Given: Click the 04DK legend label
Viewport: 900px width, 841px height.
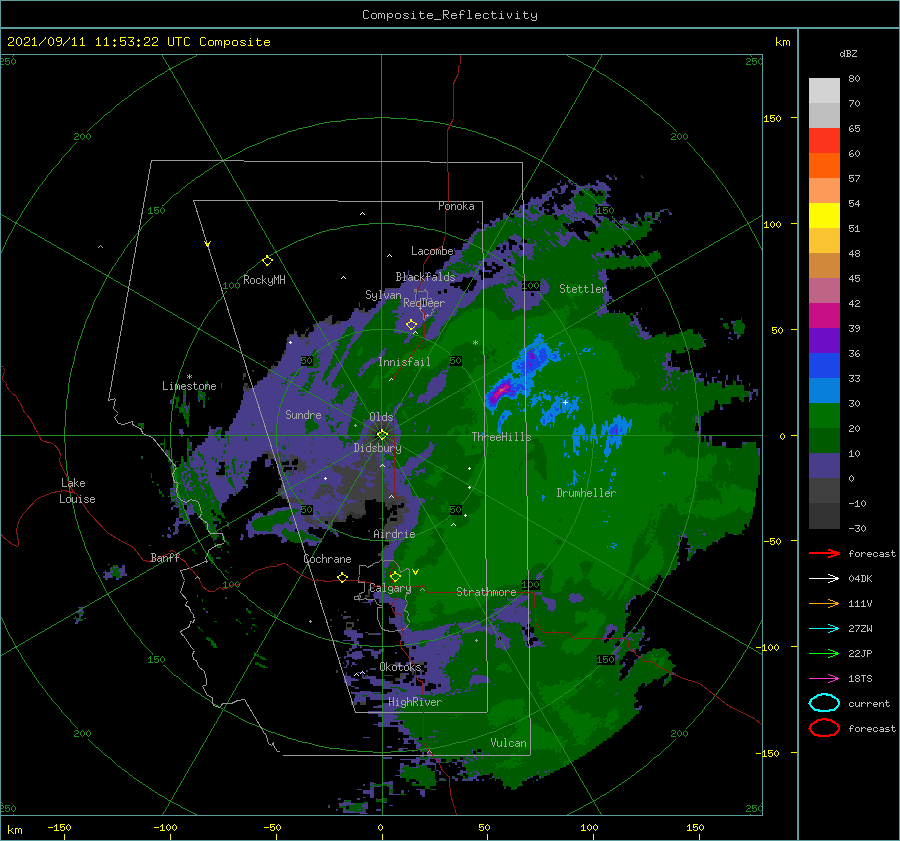Looking at the screenshot, I should 860,579.
